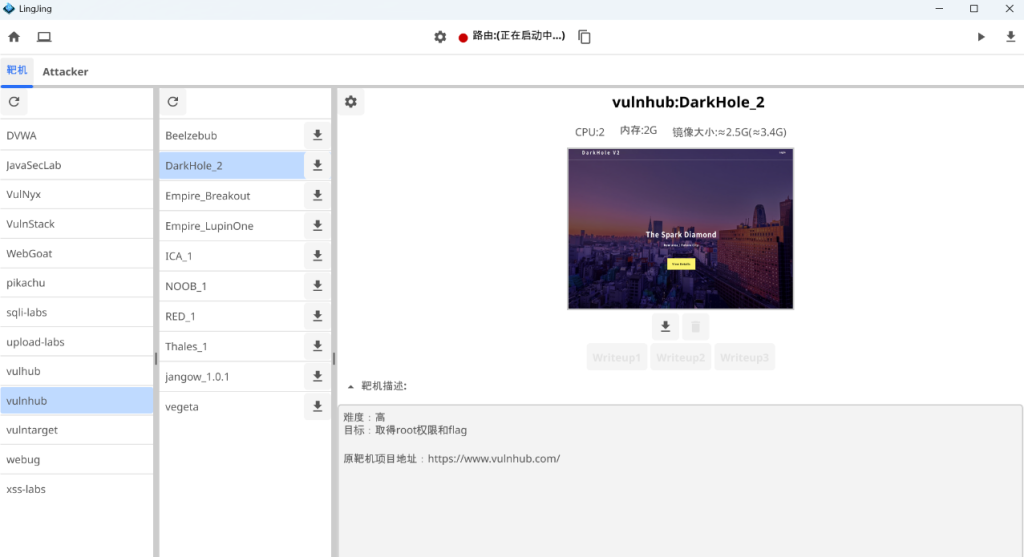This screenshot has height=557, width=1024.
Task: Download the Beelzebub machine image
Action: pyautogui.click(x=317, y=135)
